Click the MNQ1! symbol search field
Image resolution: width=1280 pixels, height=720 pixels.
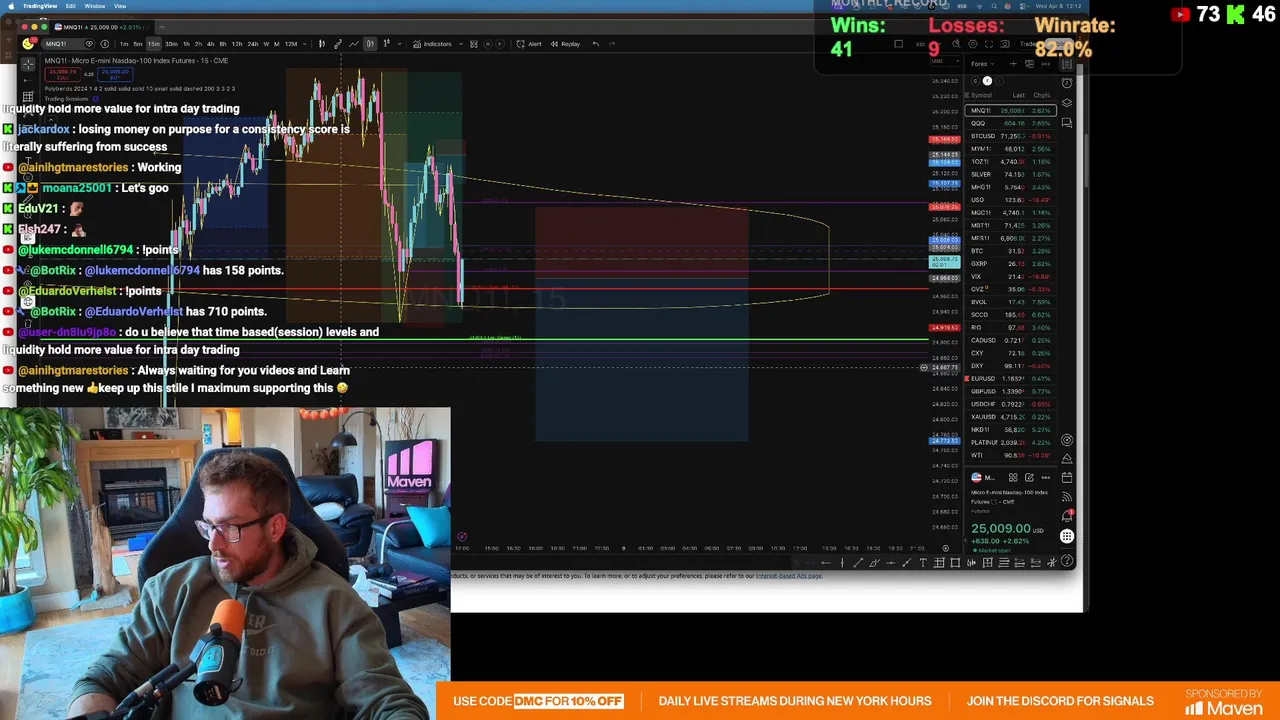[x=68, y=44]
